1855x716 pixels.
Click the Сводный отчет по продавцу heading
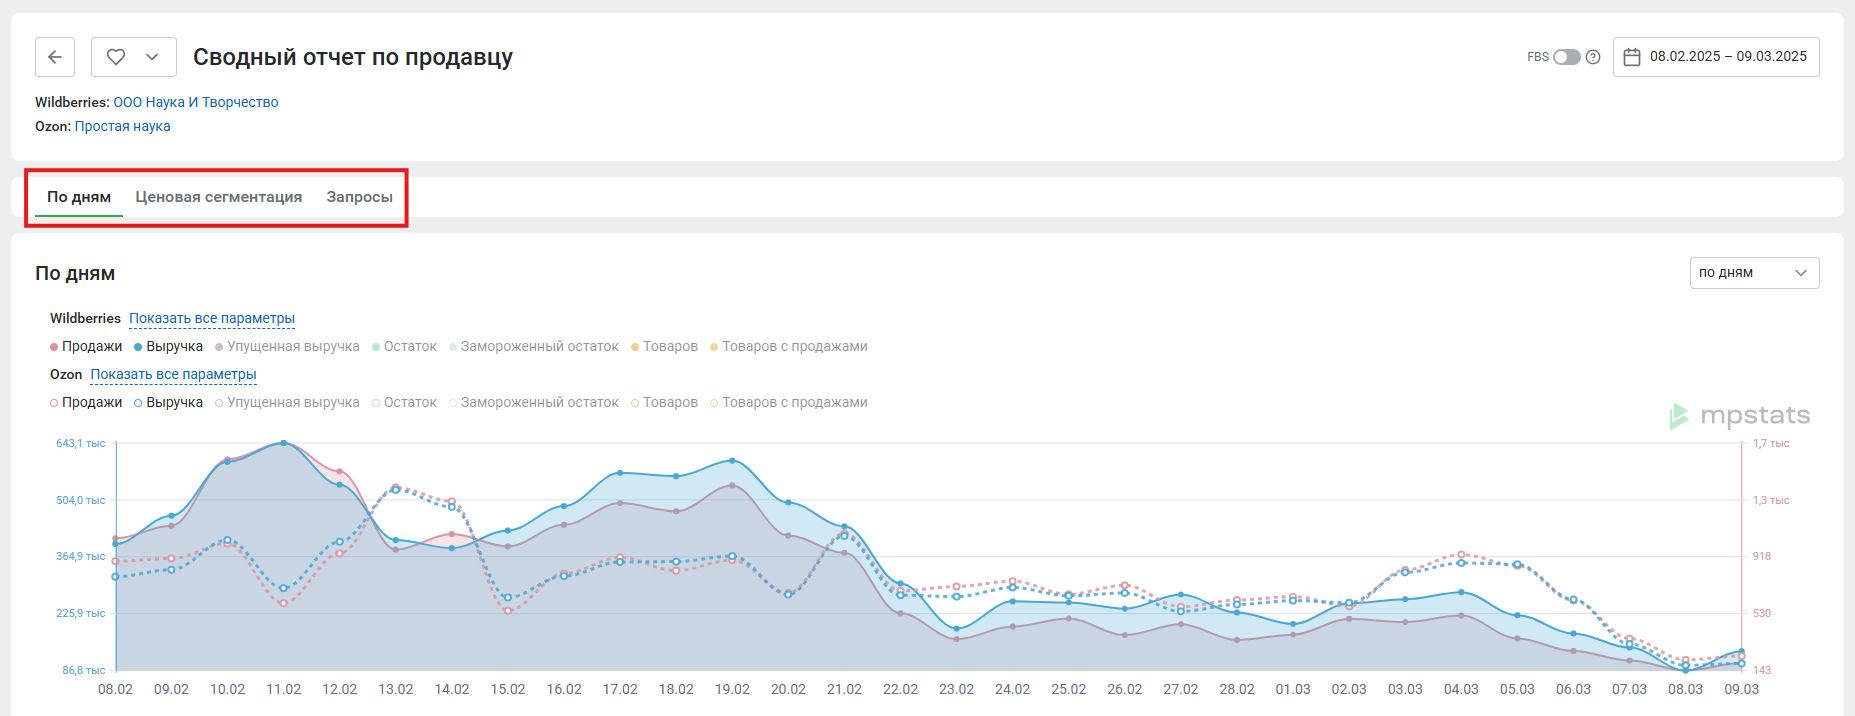tap(353, 57)
